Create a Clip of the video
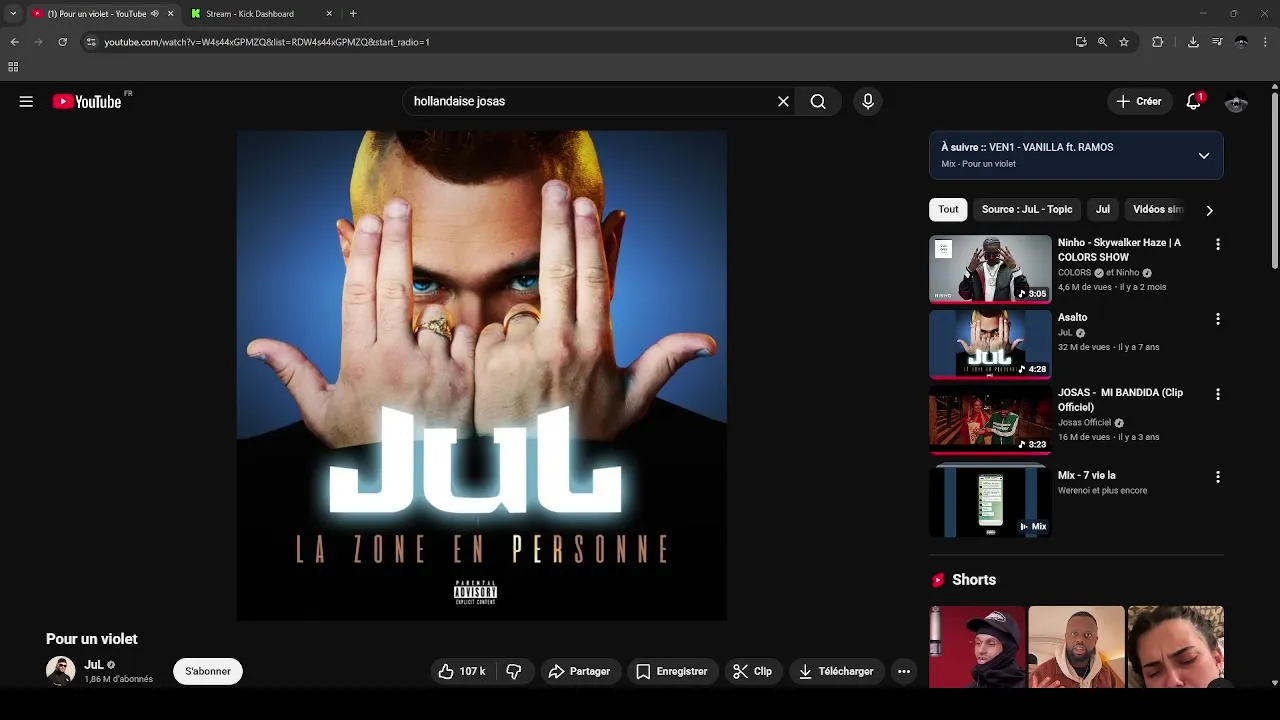 pyautogui.click(x=752, y=671)
